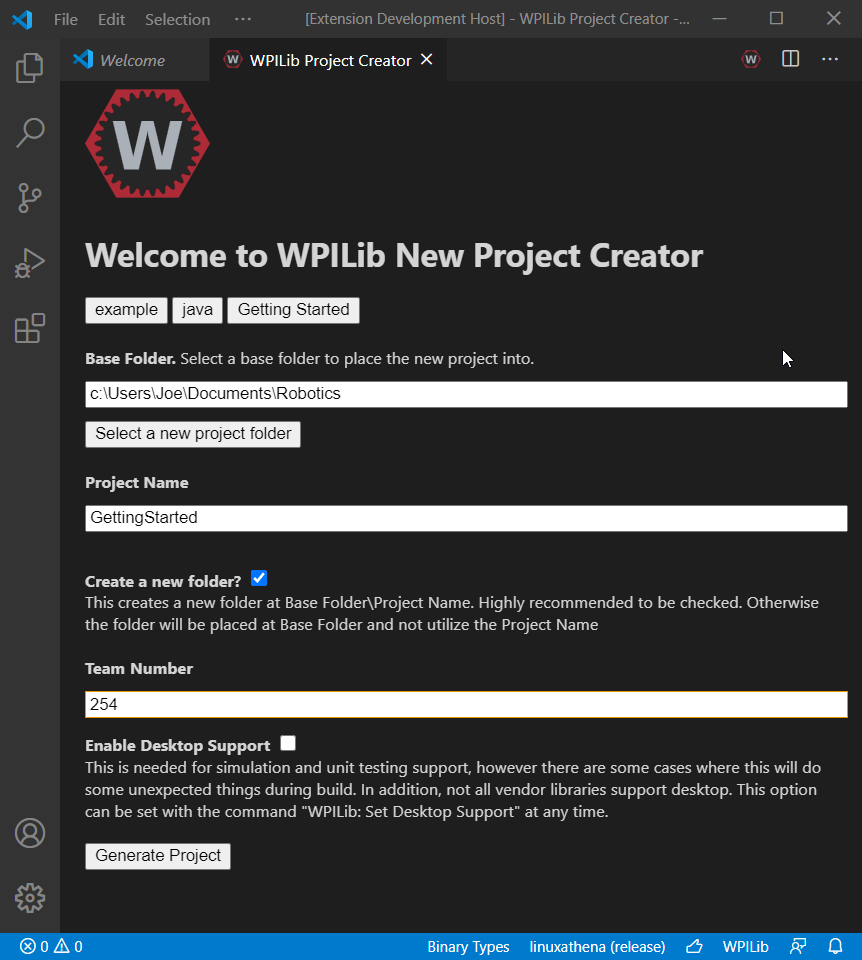The height and width of the screenshot is (960, 862).
Task: Click linuxathena (release) in status bar
Action: tap(597, 947)
